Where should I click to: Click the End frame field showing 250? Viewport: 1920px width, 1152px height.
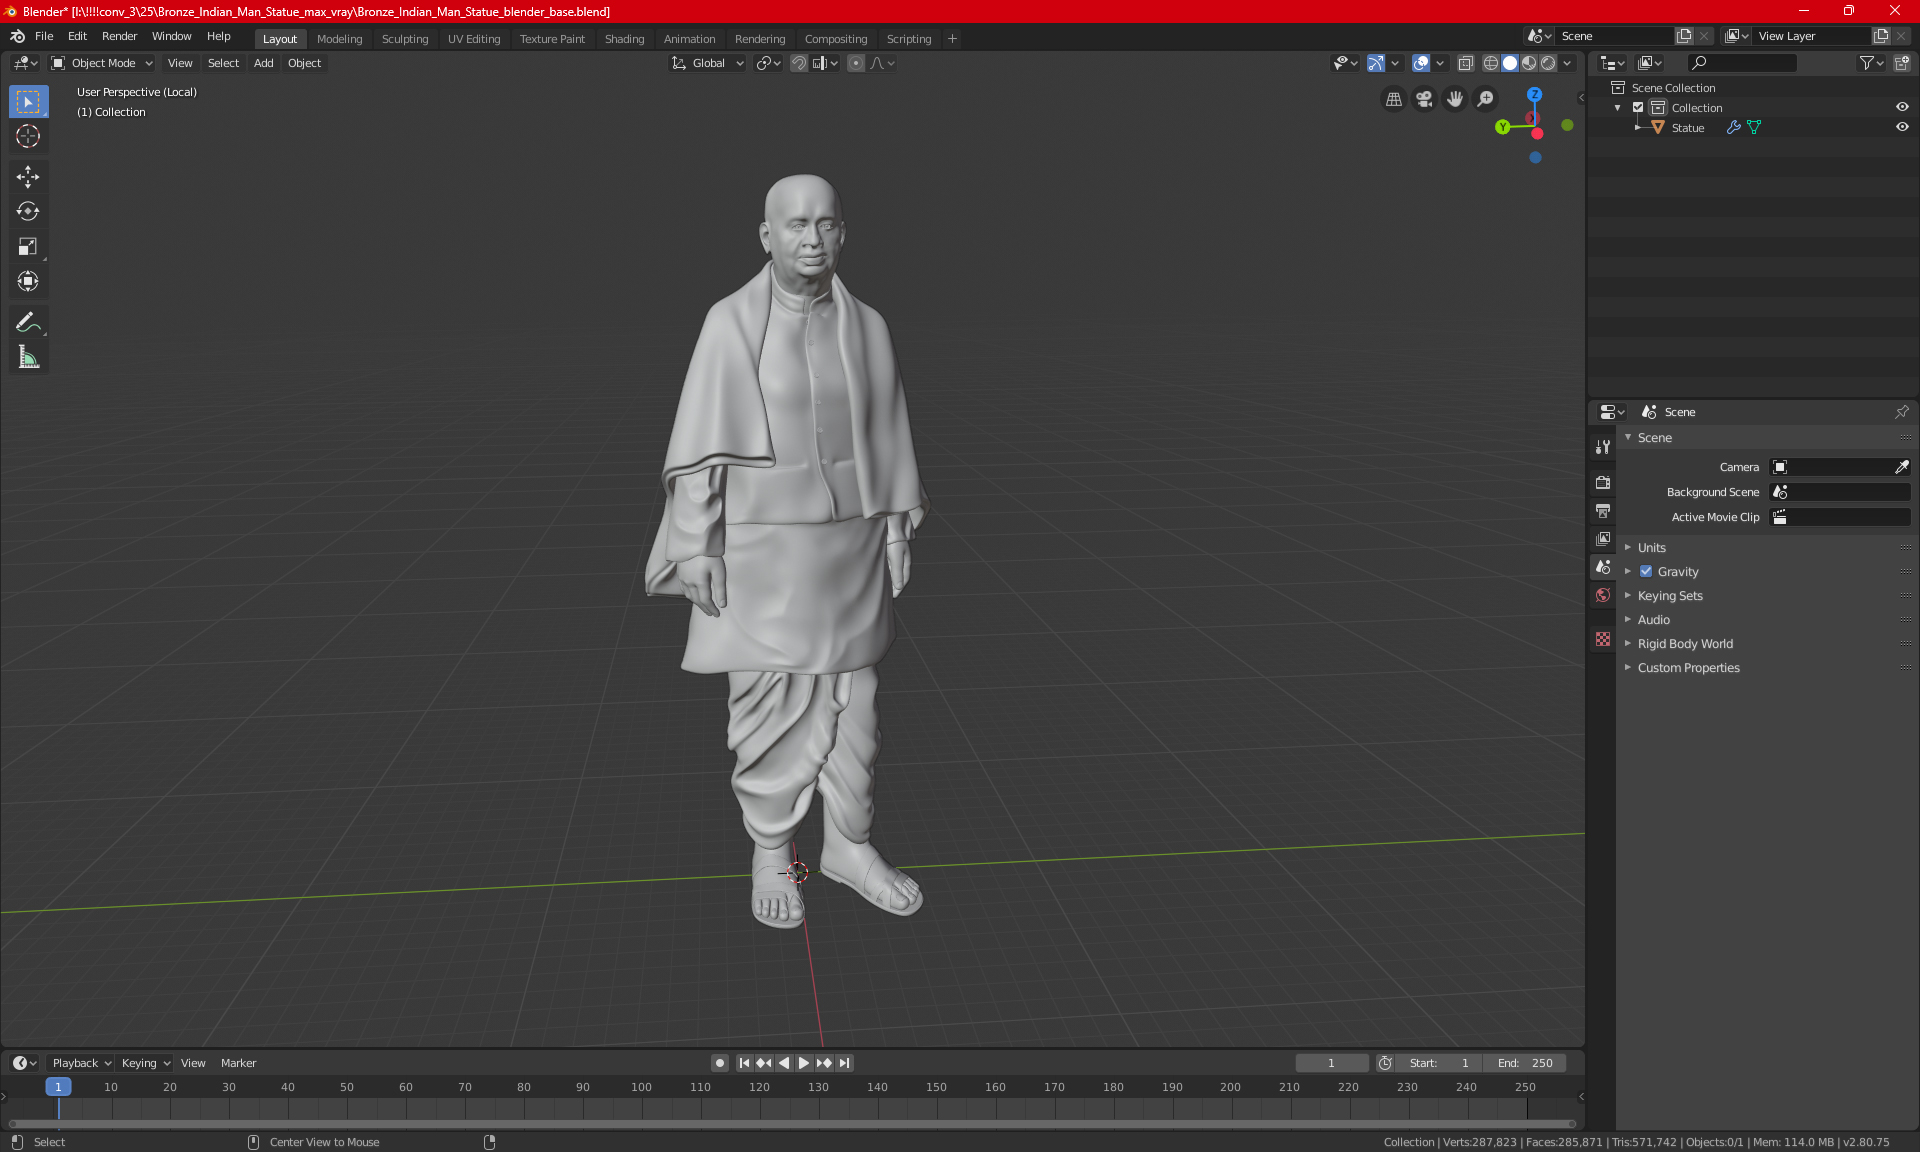pyautogui.click(x=1525, y=1063)
